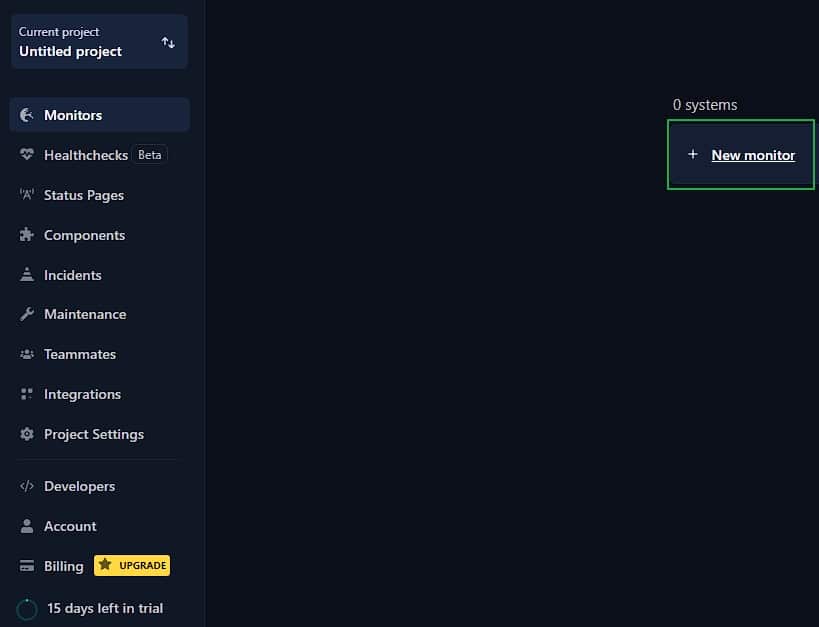The width and height of the screenshot is (819, 627).
Task: Click the Incidents cone icon
Action: (27, 275)
